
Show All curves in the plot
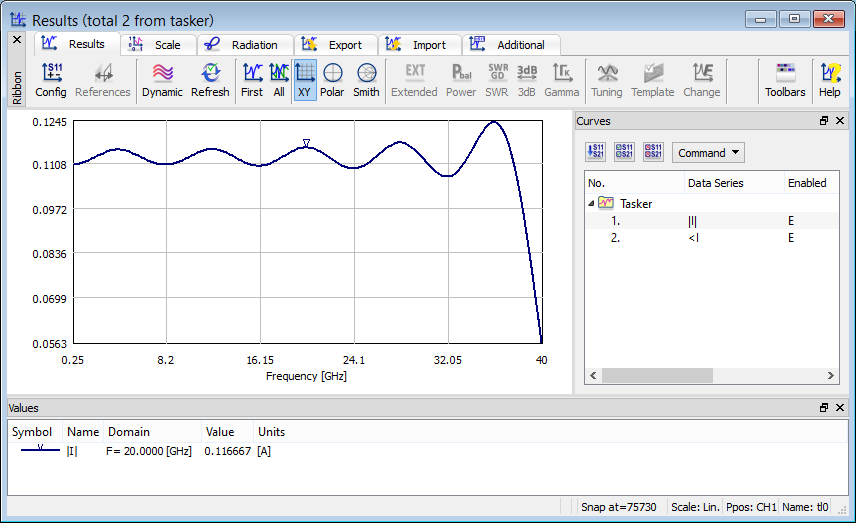pyautogui.click(x=279, y=80)
